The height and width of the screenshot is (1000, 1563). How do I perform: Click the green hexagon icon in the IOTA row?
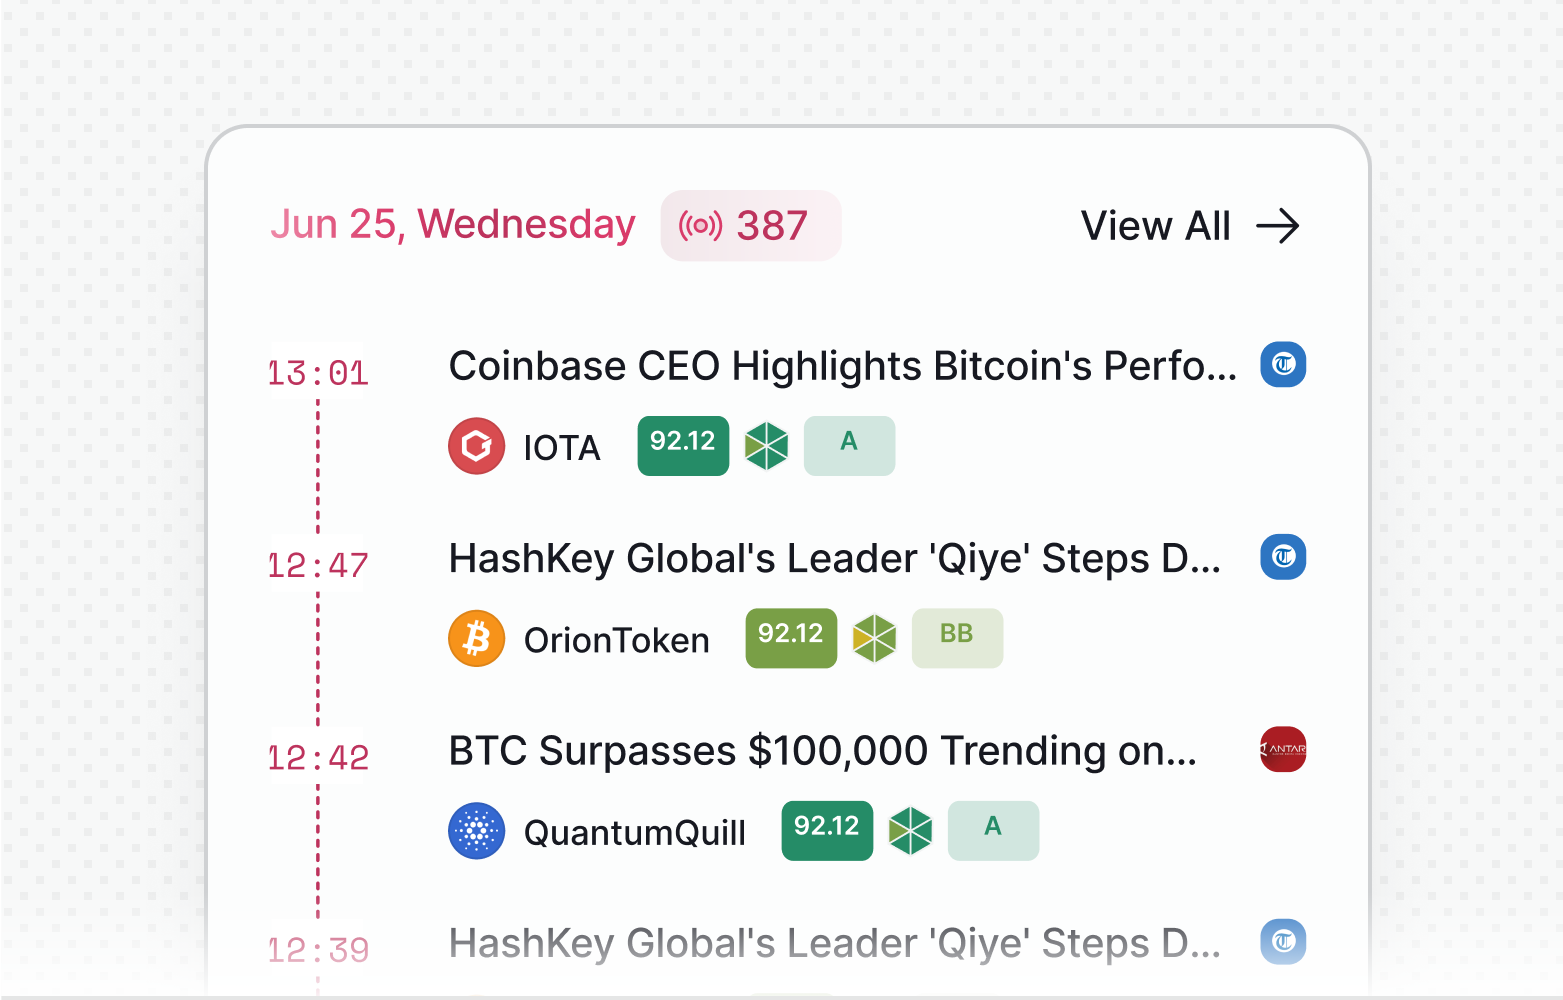click(x=767, y=446)
